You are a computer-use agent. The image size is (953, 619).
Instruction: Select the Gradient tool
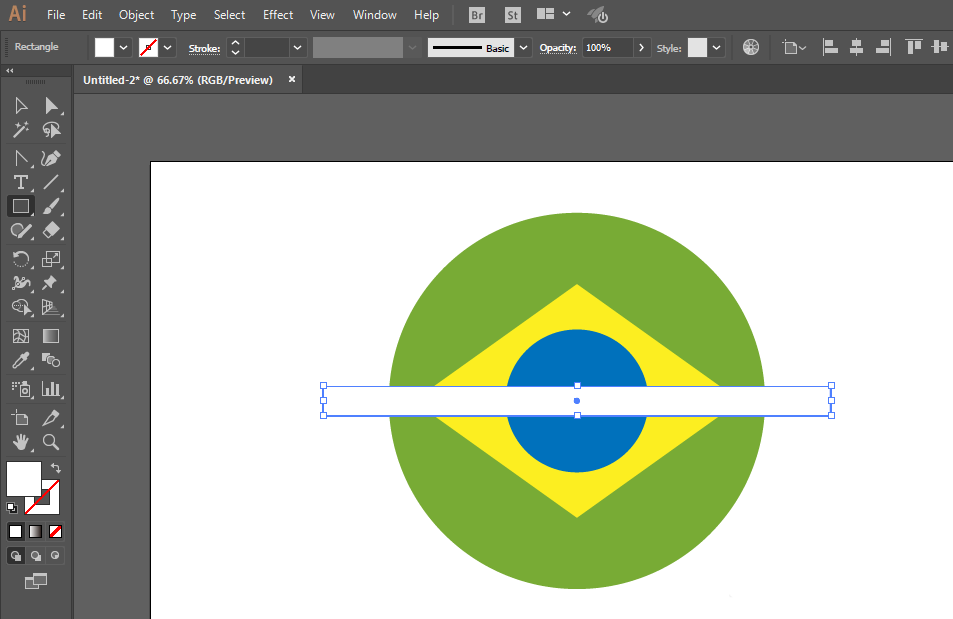[x=51, y=336]
